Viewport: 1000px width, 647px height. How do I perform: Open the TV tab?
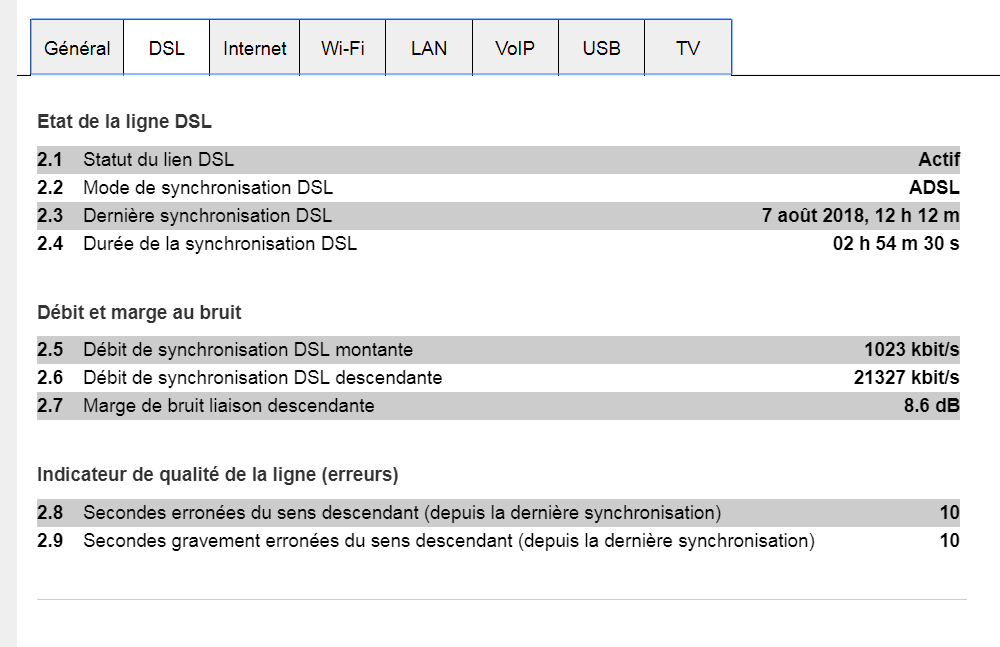coord(688,48)
